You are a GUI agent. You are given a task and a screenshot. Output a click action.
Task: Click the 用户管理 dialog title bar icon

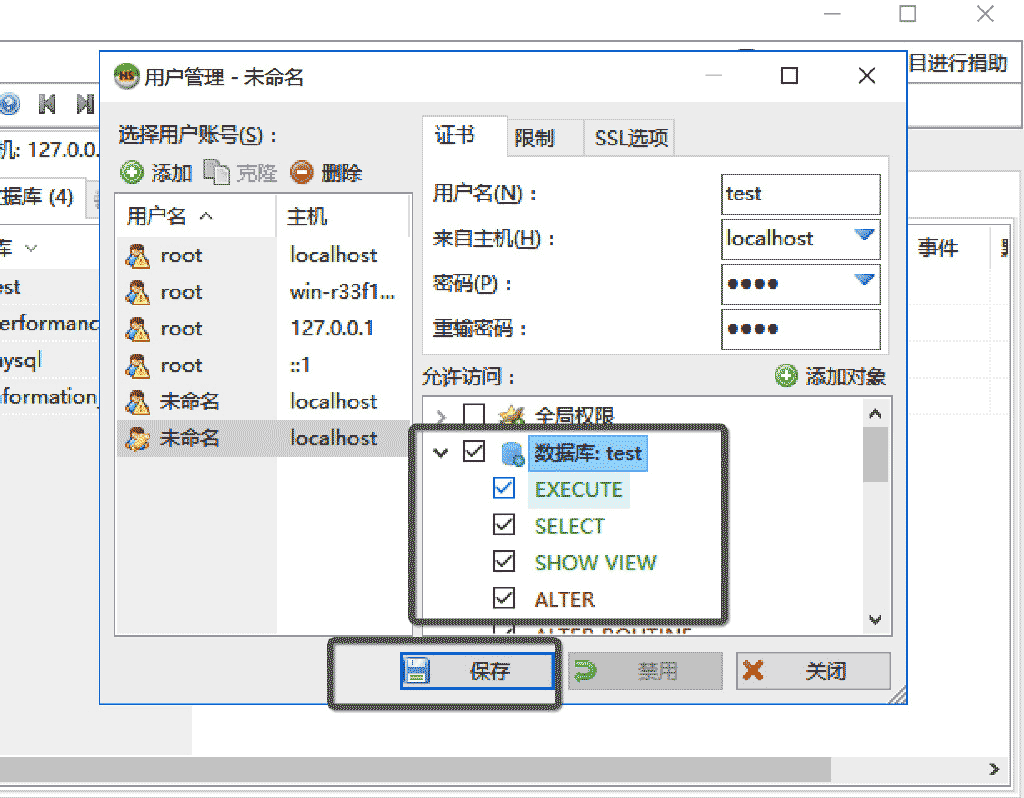point(125,75)
